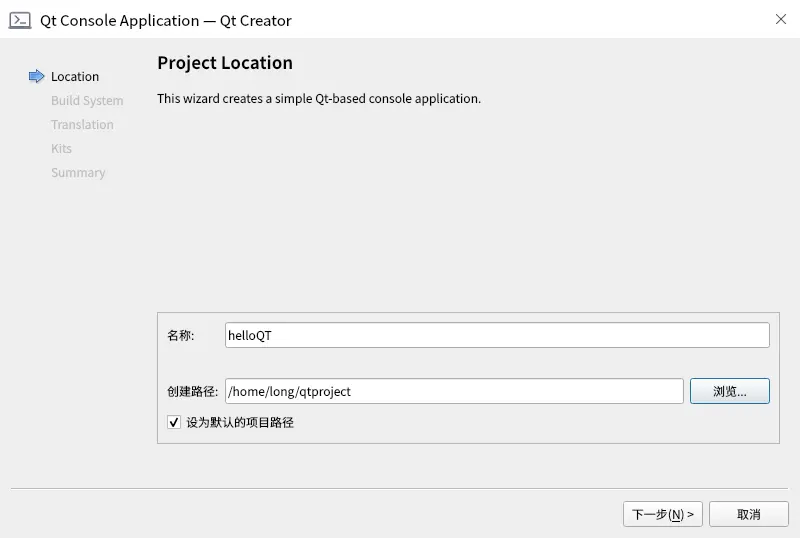The height and width of the screenshot is (538, 800).
Task: Select the Build System wizard step
Action: tap(87, 101)
